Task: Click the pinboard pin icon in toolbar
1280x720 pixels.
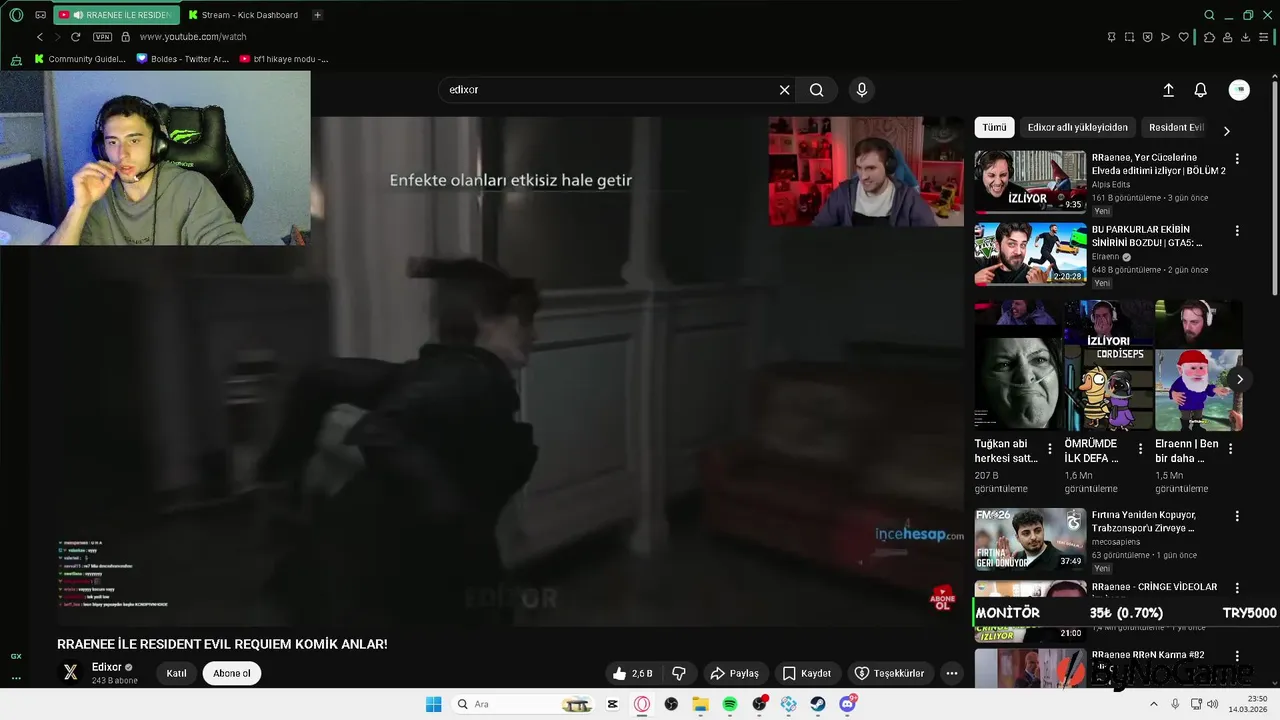Action: pyautogui.click(x=1111, y=37)
